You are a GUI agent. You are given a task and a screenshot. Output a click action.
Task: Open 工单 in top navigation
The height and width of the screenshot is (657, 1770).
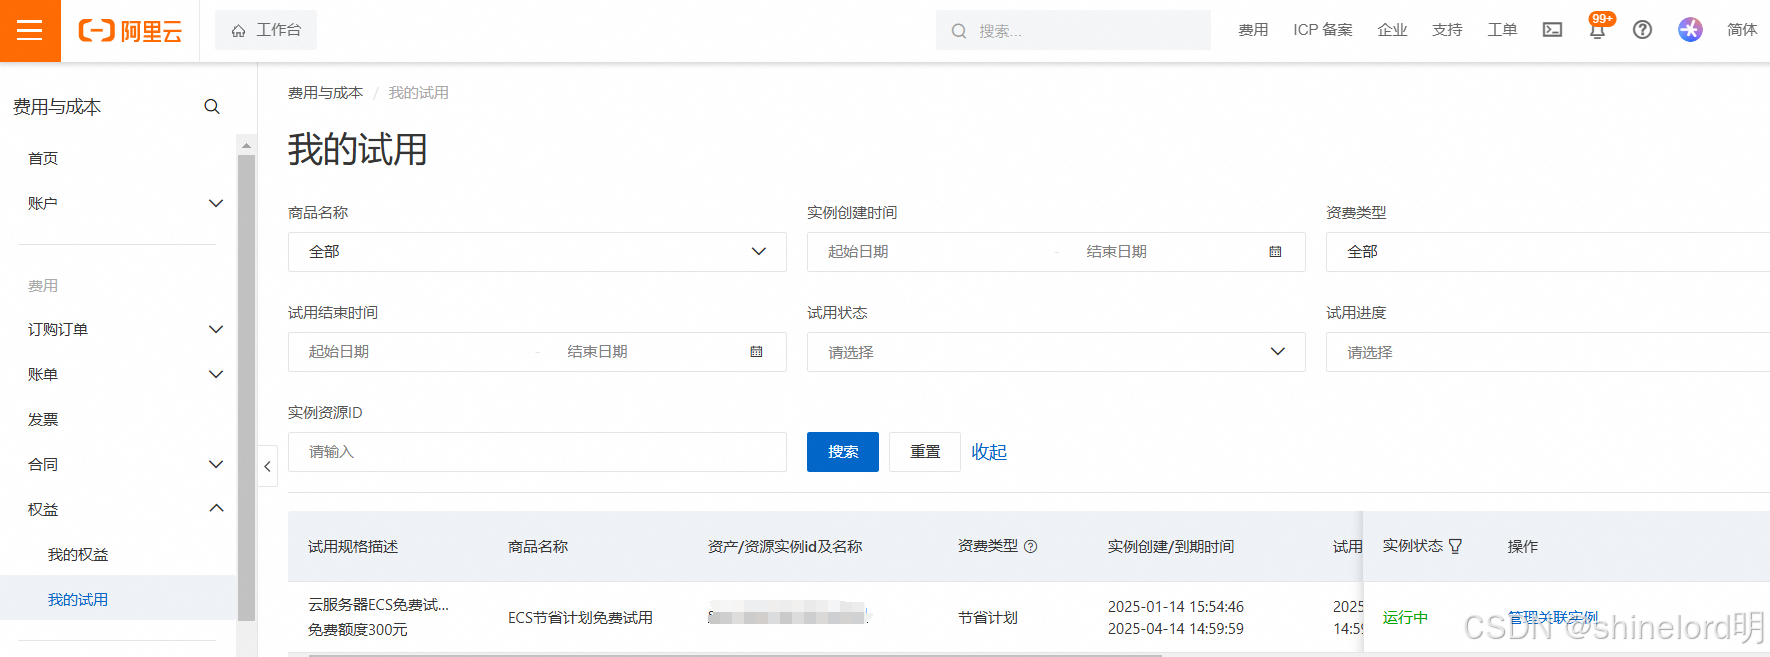point(1502,30)
